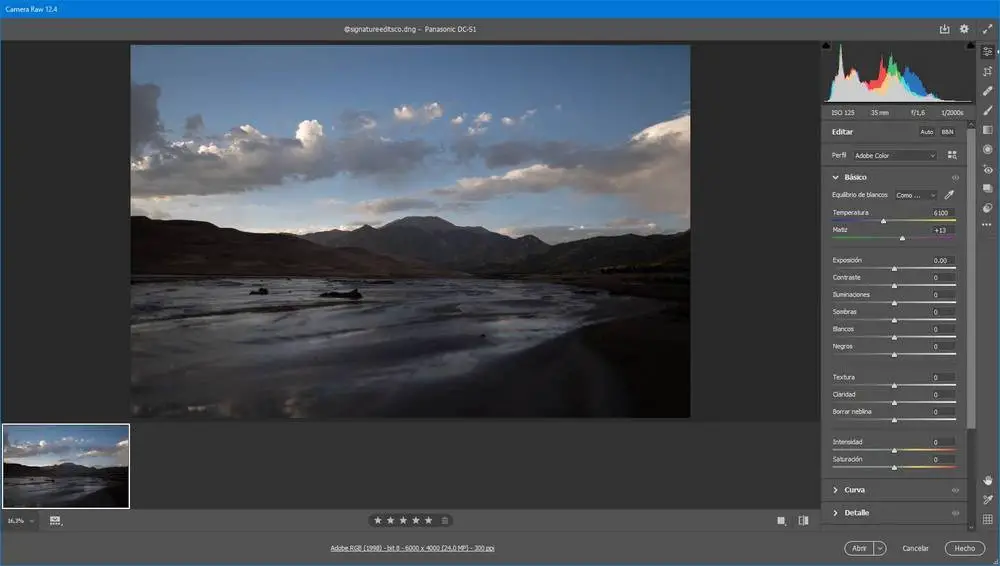The image size is (1000, 566).
Task: Open the Camera Raw preferences gear
Action: tap(964, 30)
